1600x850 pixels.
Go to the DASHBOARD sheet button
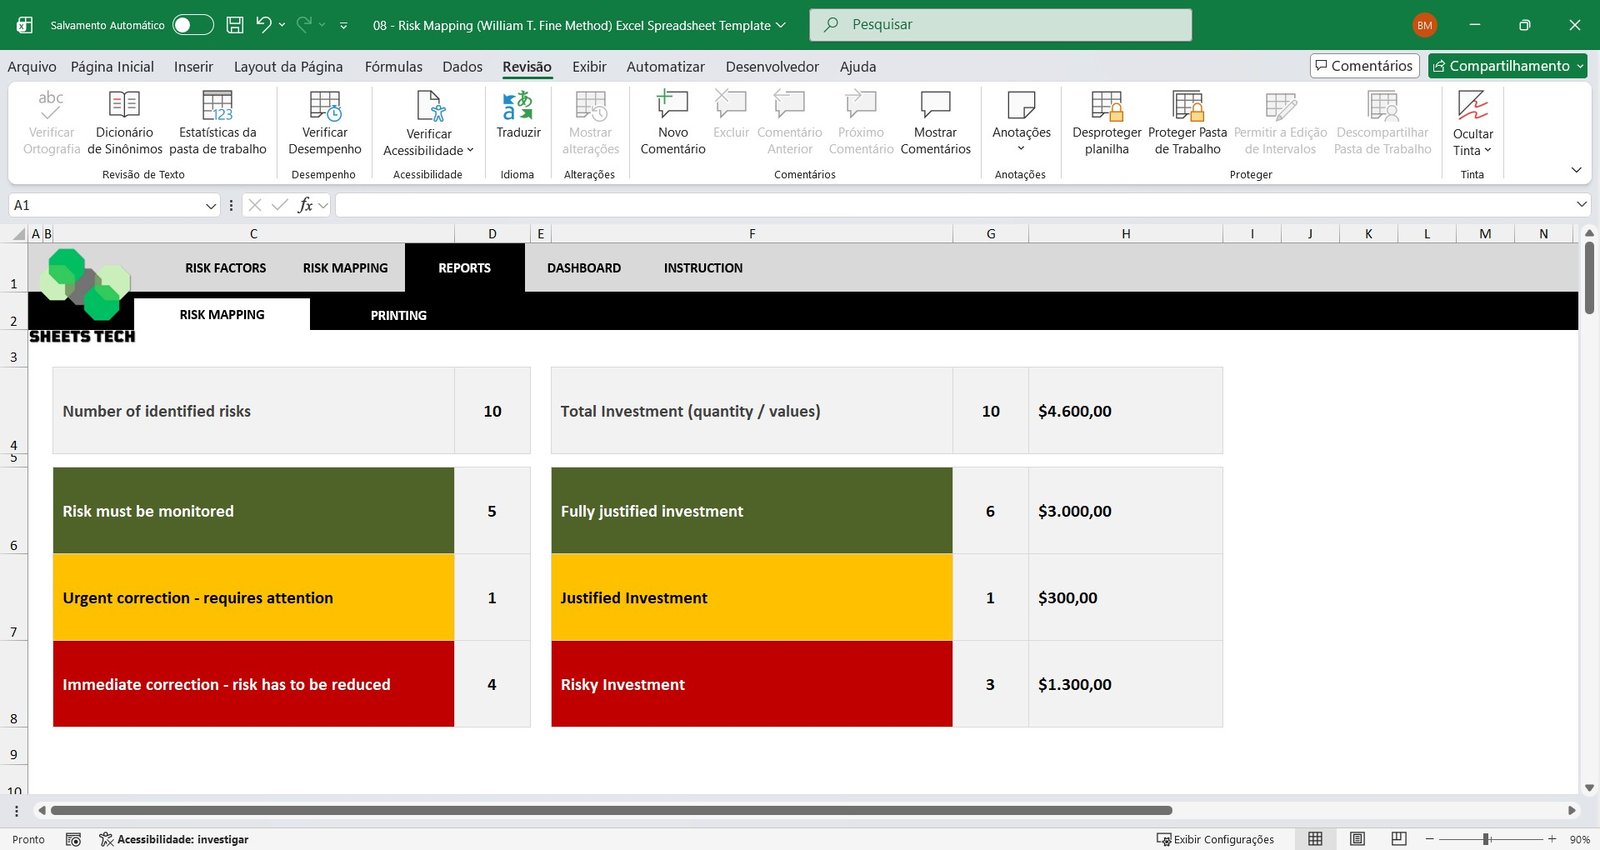(584, 268)
